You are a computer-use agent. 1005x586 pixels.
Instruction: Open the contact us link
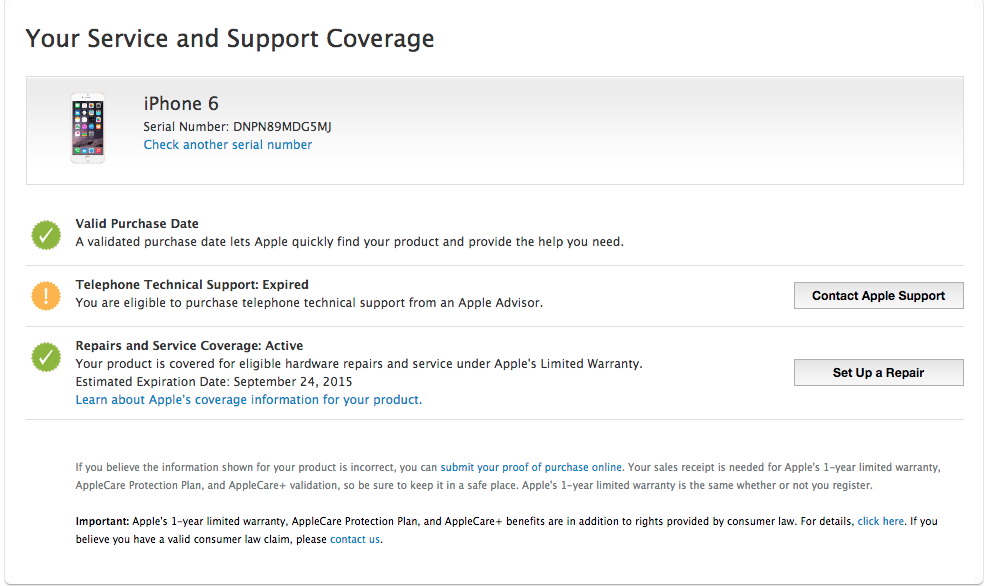[x=354, y=539]
